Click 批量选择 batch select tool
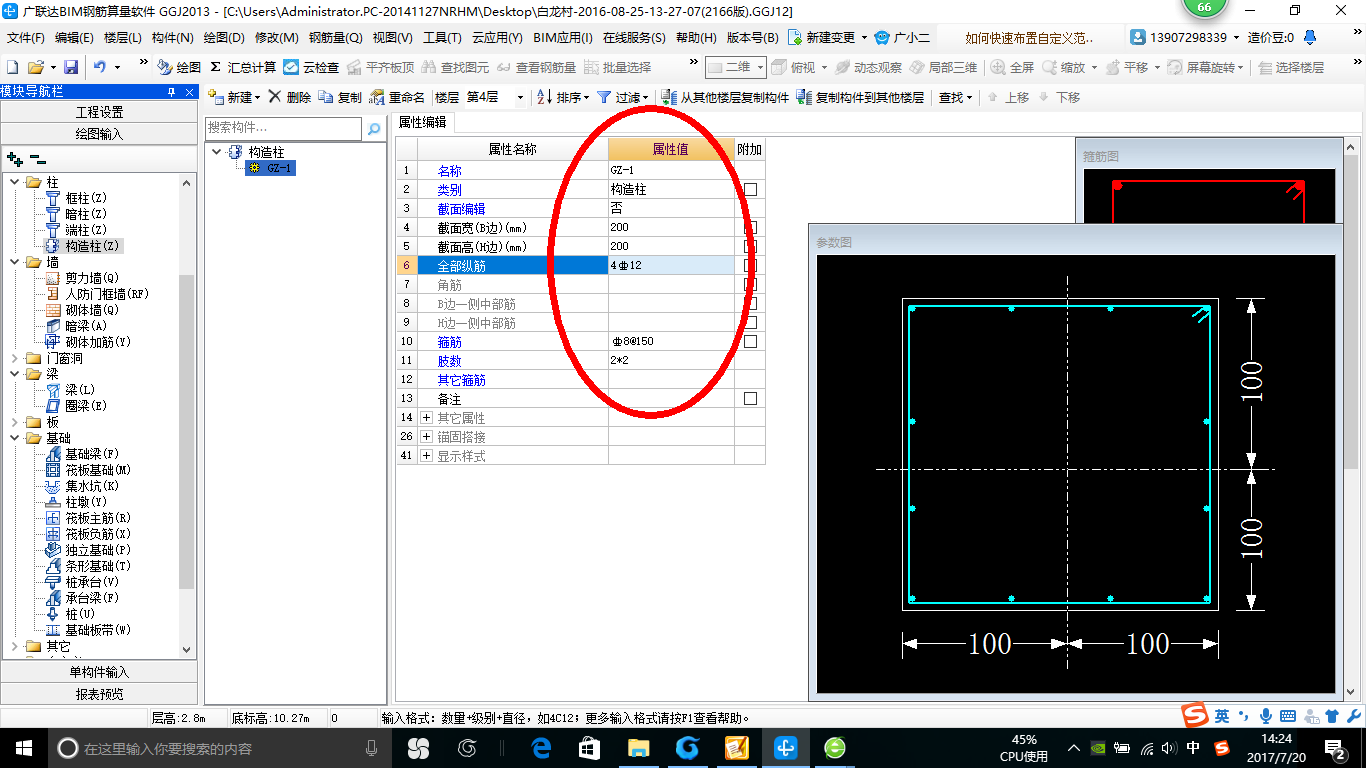 (x=617, y=67)
